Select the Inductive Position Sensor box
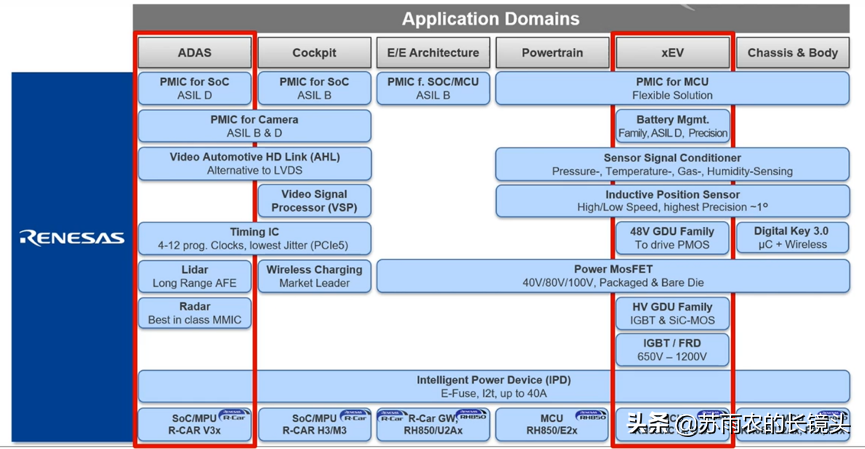Viewport: 865px width, 449px height. (672, 201)
